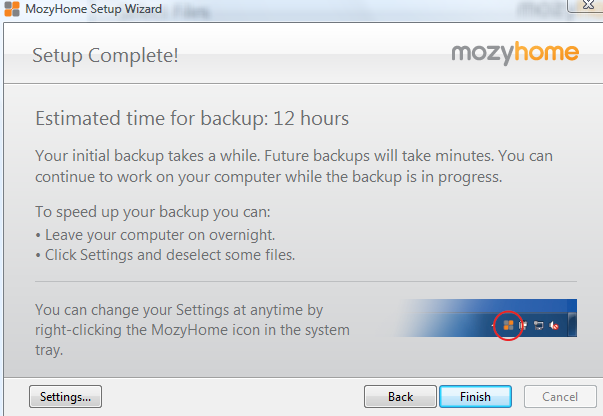This screenshot has height=416, width=603.
Task: Click the show hidden icons arrow in the tray image
Action: 493,326
